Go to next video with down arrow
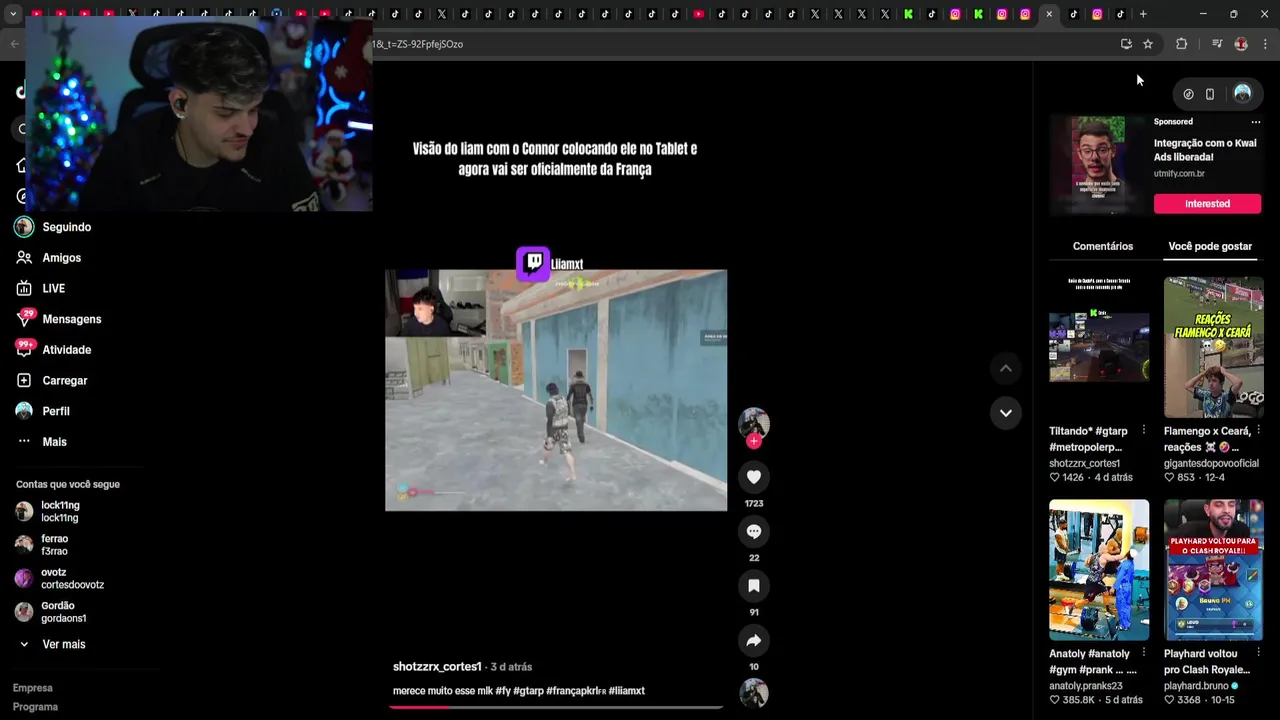The height and width of the screenshot is (720, 1280). (x=1006, y=412)
